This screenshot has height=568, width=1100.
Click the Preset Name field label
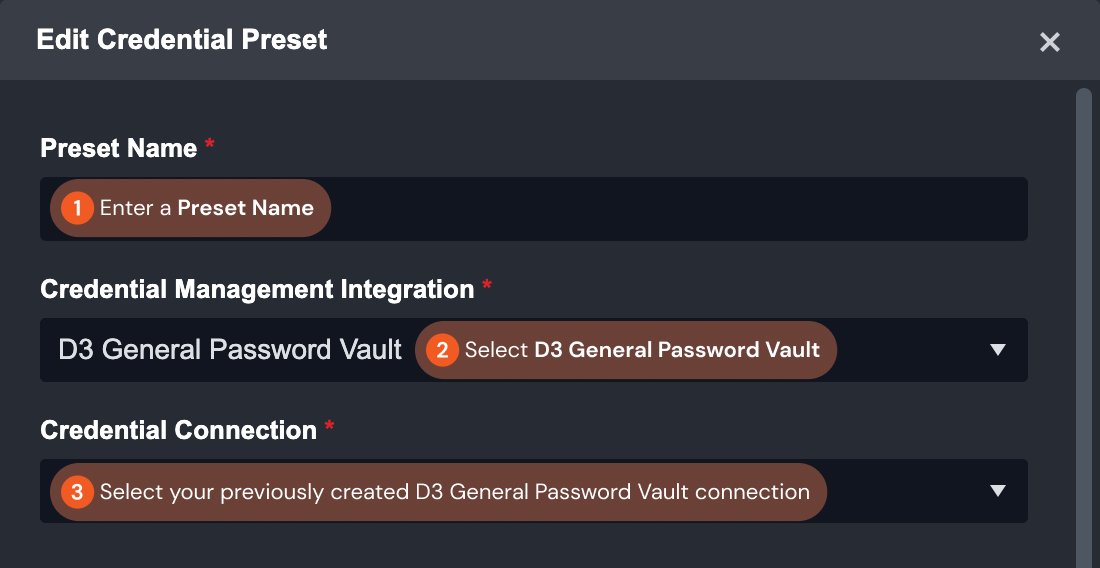(118, 148)
